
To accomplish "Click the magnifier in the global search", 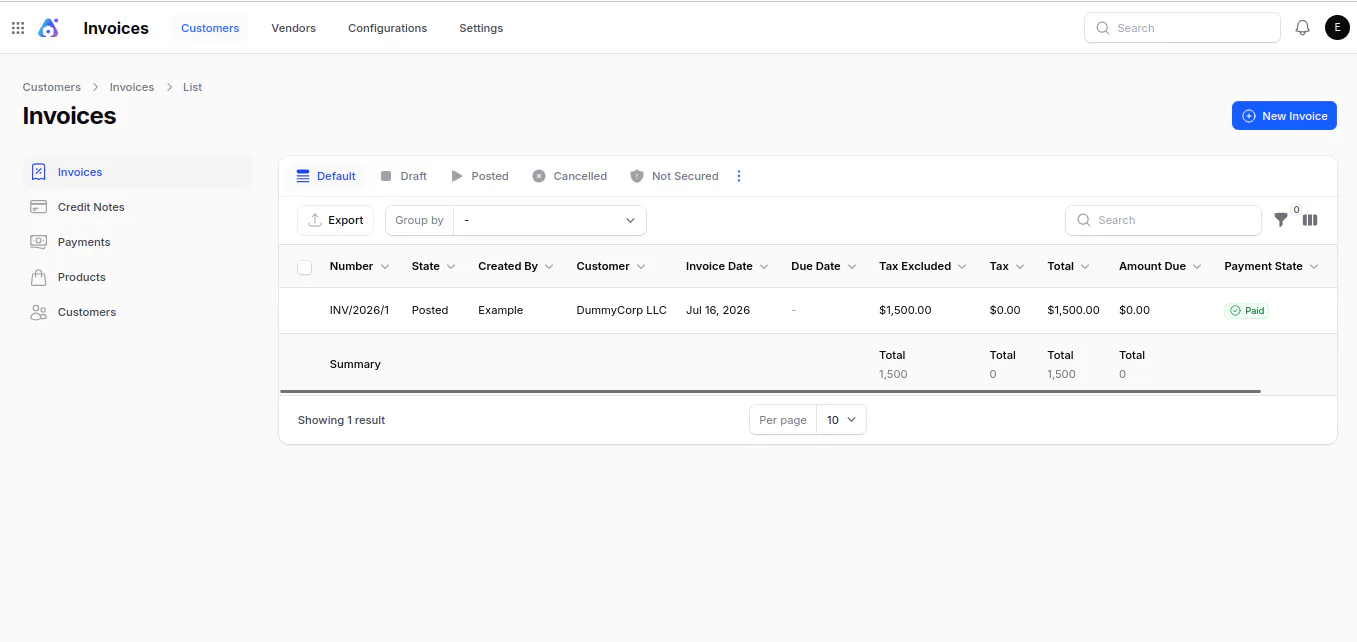I will click(1103, 28).
